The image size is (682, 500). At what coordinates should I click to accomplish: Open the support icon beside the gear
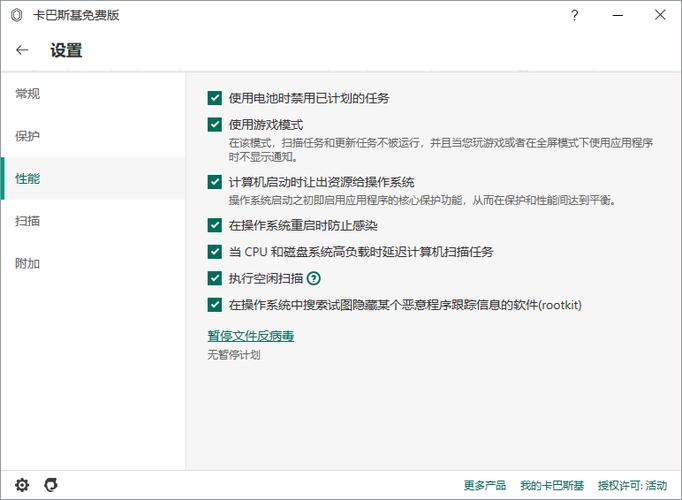(x=51, y=485)
